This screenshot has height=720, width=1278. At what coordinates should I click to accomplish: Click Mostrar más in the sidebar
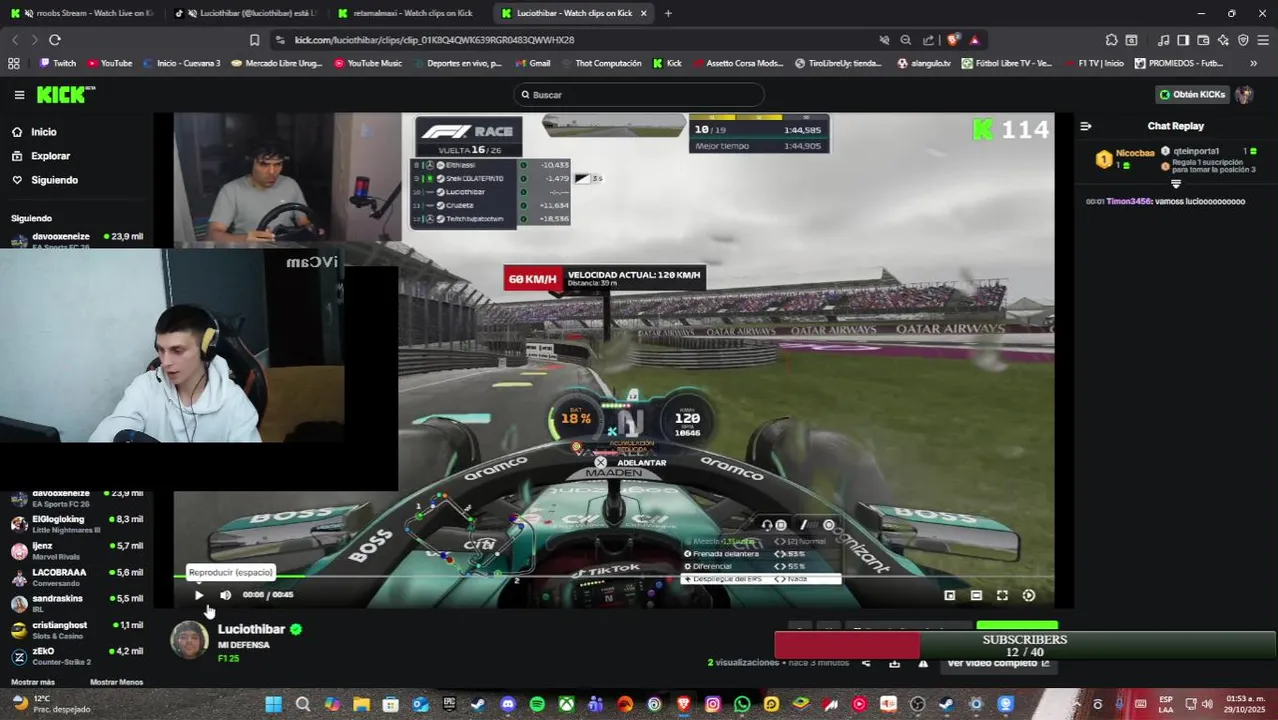pos(33,682)
